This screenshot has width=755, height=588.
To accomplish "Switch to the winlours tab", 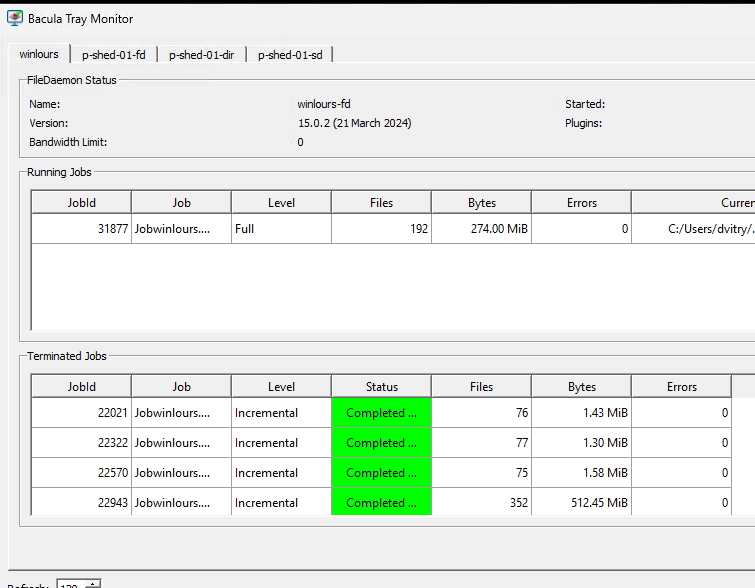I will [x=39, y=54].
